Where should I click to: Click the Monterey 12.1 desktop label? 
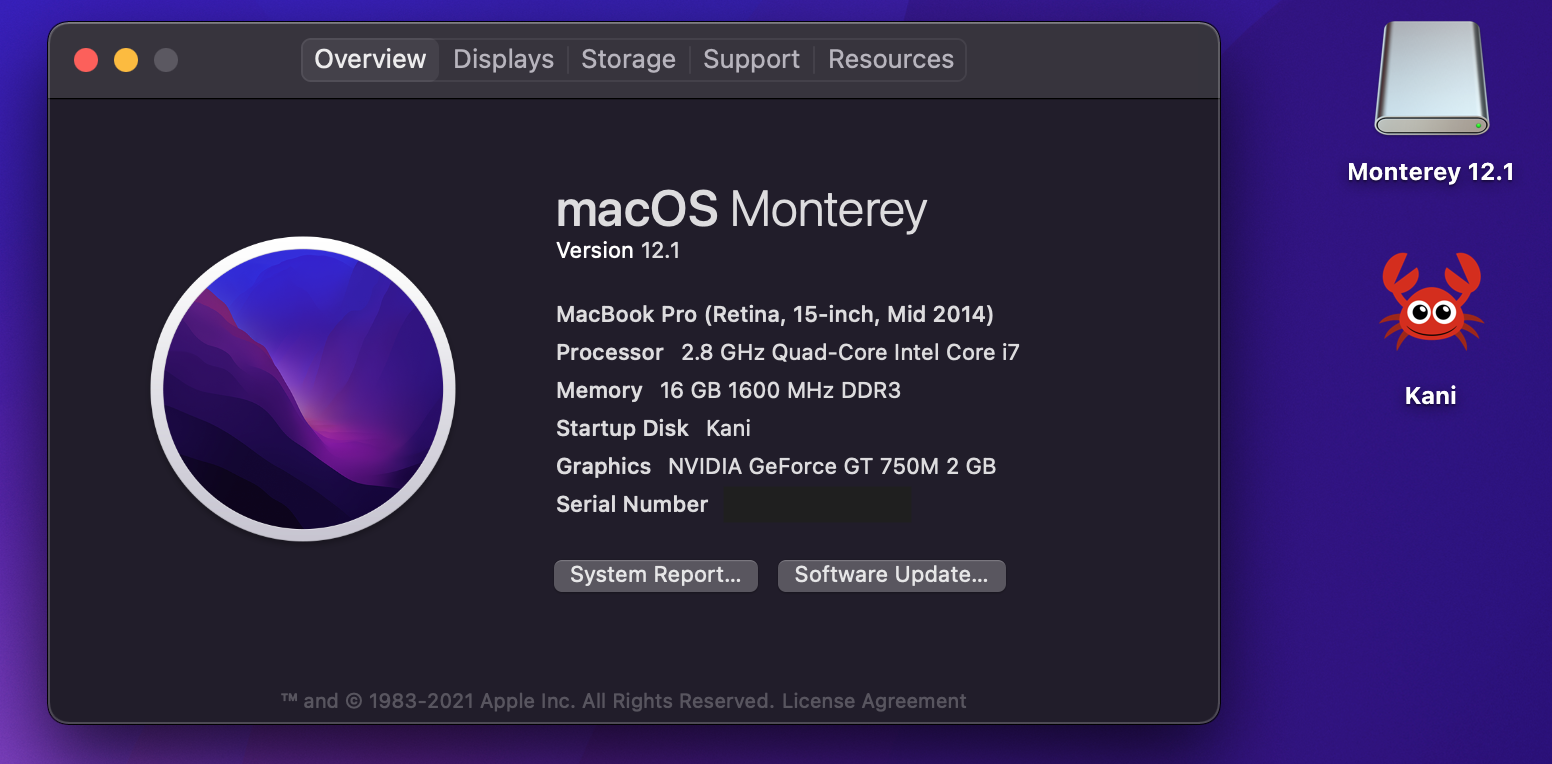point(1430,172)
